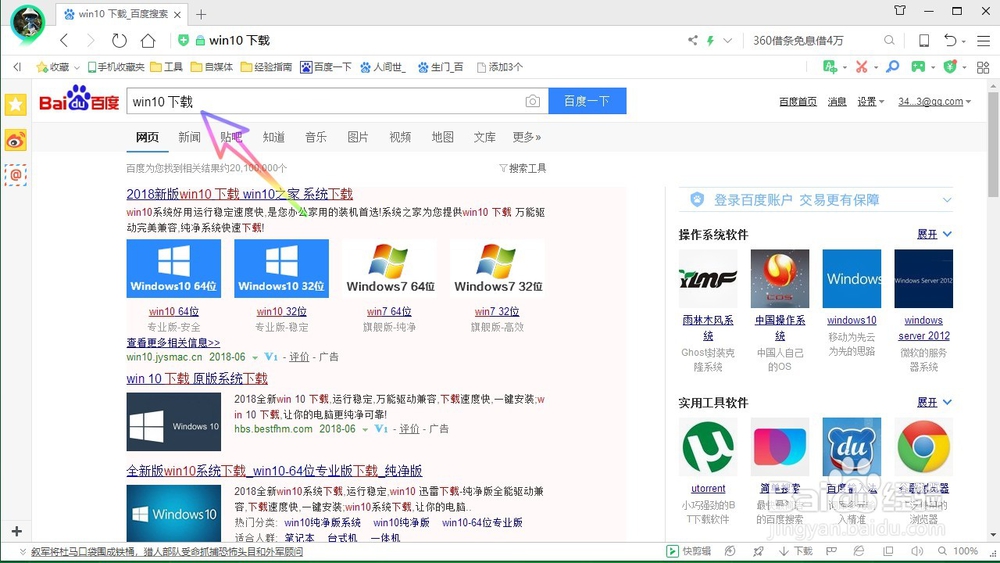Click the undo closed tab icon

pyautogui.click(x=950, y=40)
